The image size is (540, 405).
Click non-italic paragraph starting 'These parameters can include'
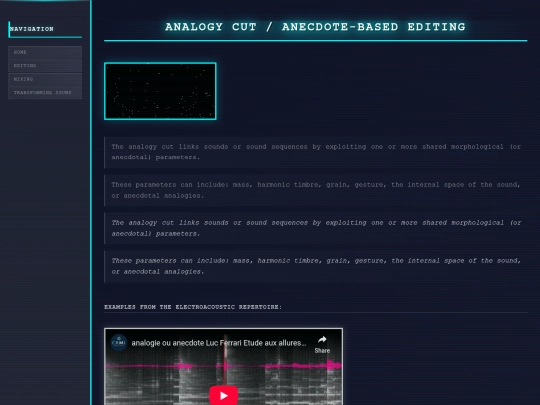click(x=316, y=190)
